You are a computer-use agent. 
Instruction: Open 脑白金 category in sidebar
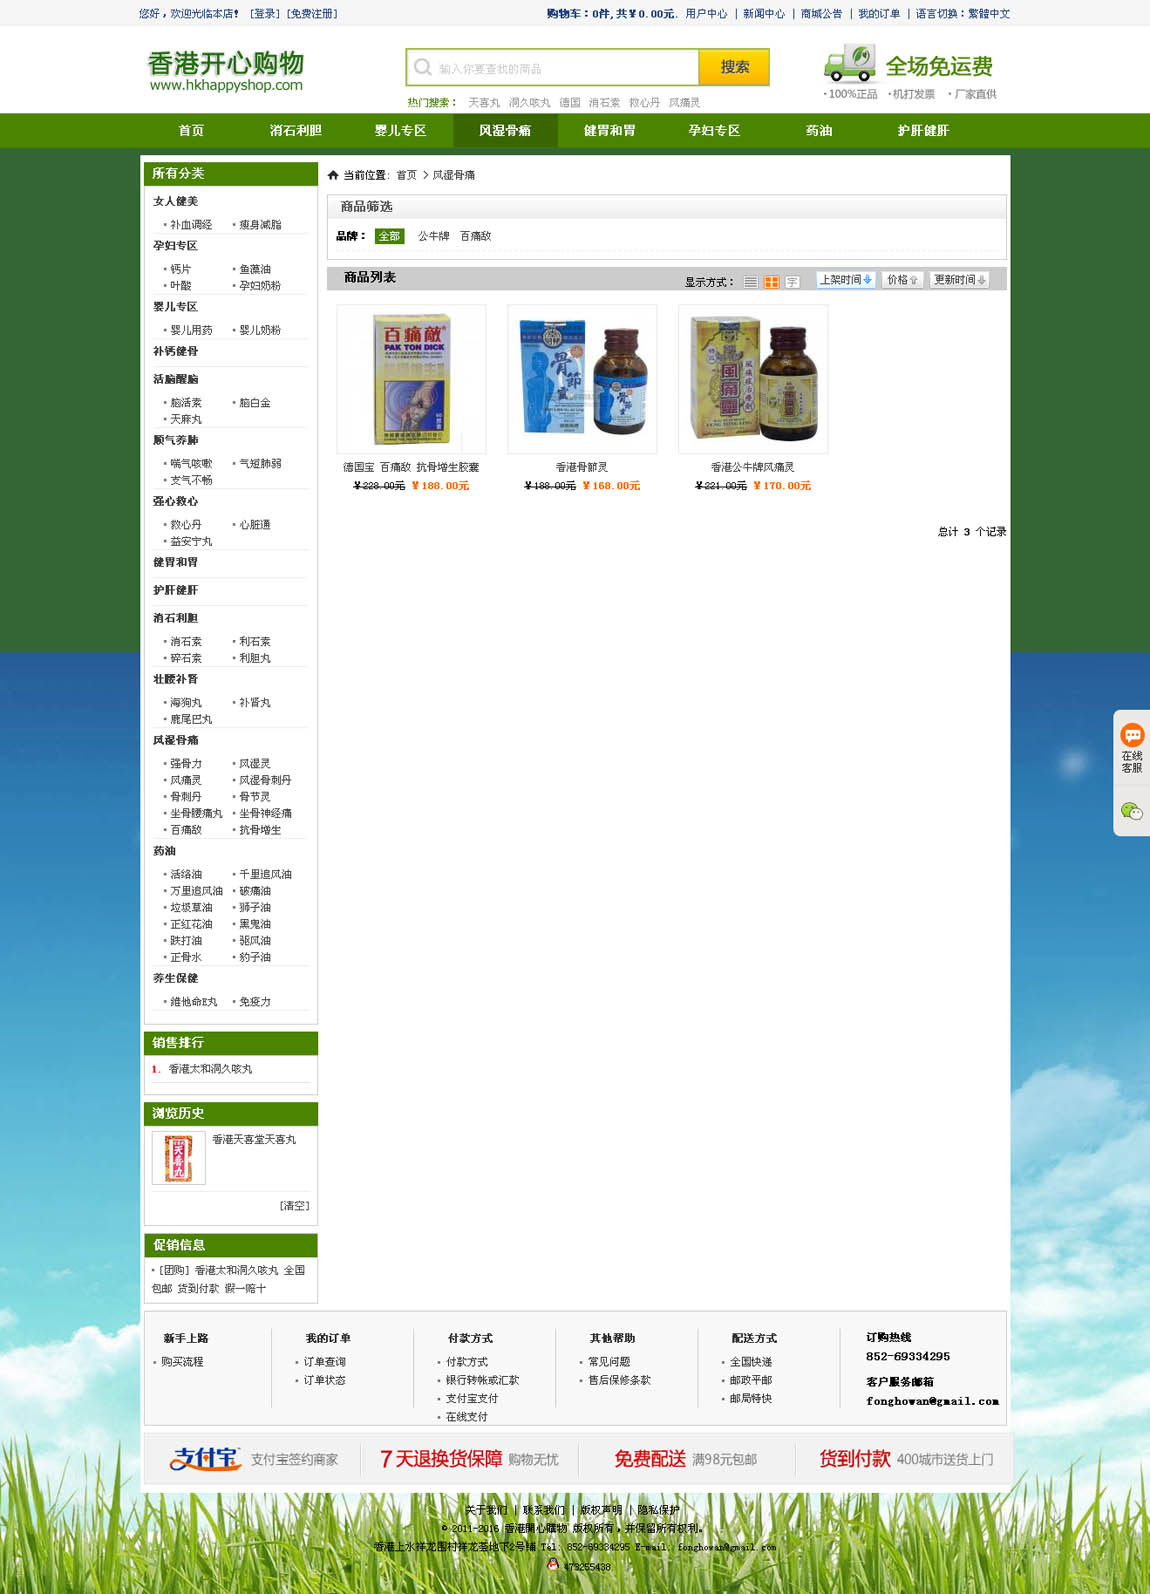tap(255, 403)
